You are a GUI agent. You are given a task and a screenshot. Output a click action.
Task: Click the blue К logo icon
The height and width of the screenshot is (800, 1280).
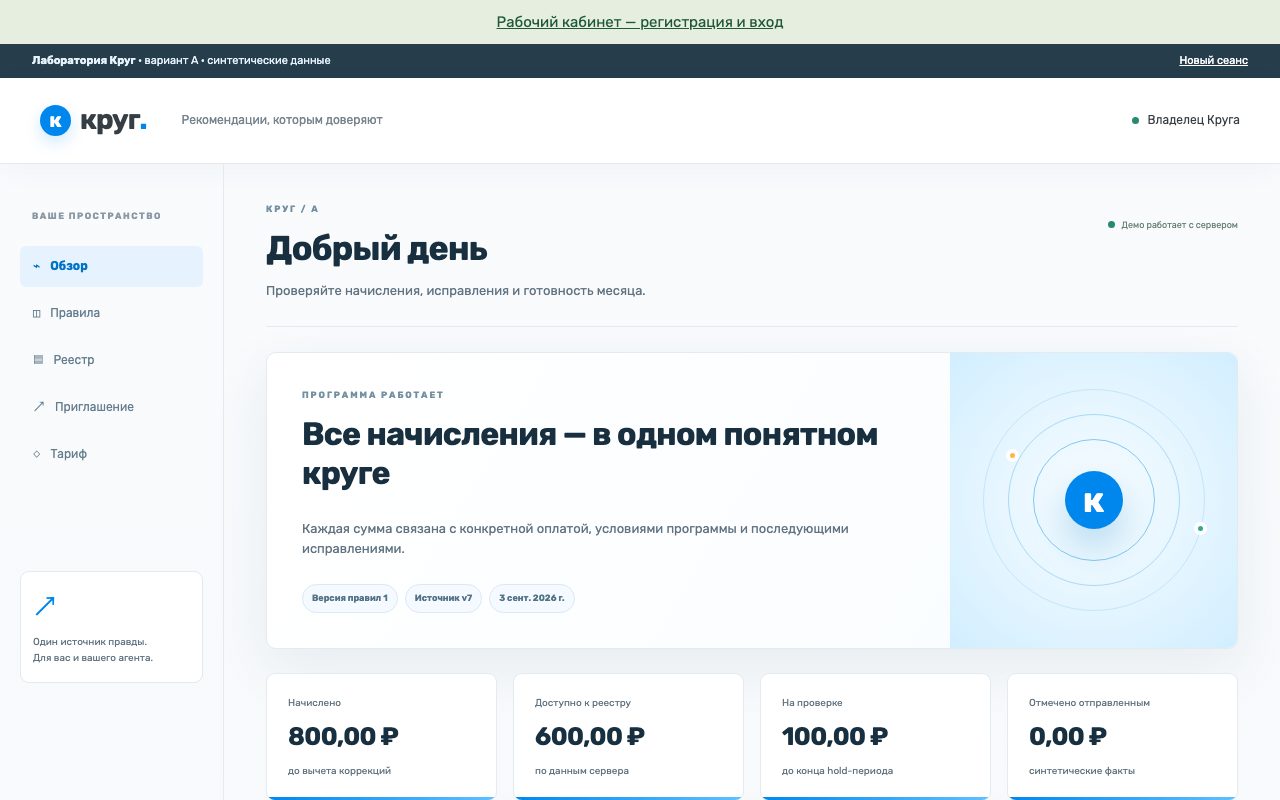(55, 120)
